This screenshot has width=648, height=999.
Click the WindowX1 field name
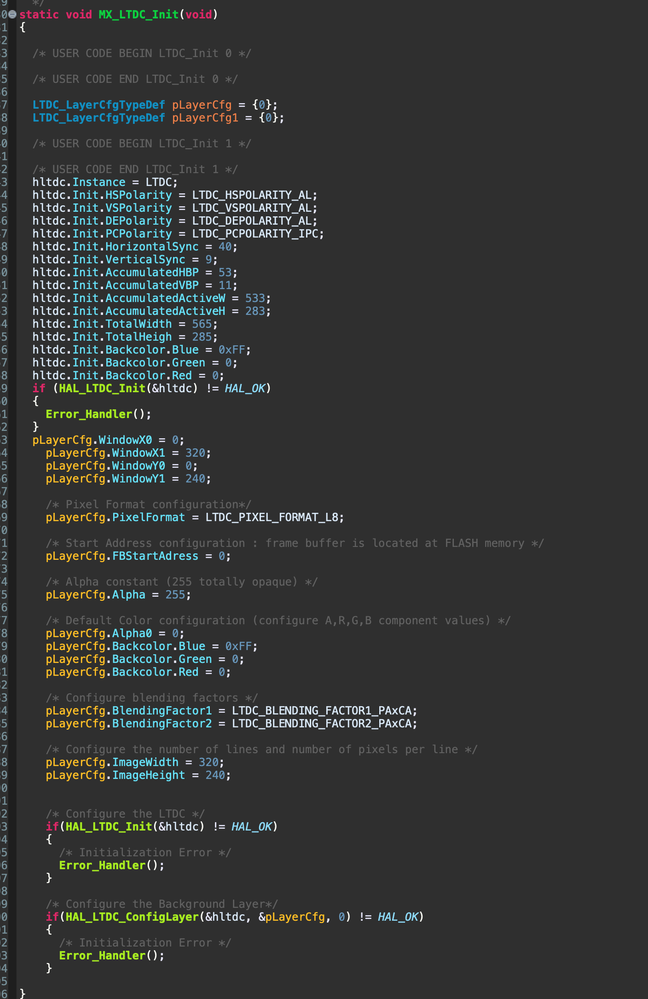pos(138,453)
